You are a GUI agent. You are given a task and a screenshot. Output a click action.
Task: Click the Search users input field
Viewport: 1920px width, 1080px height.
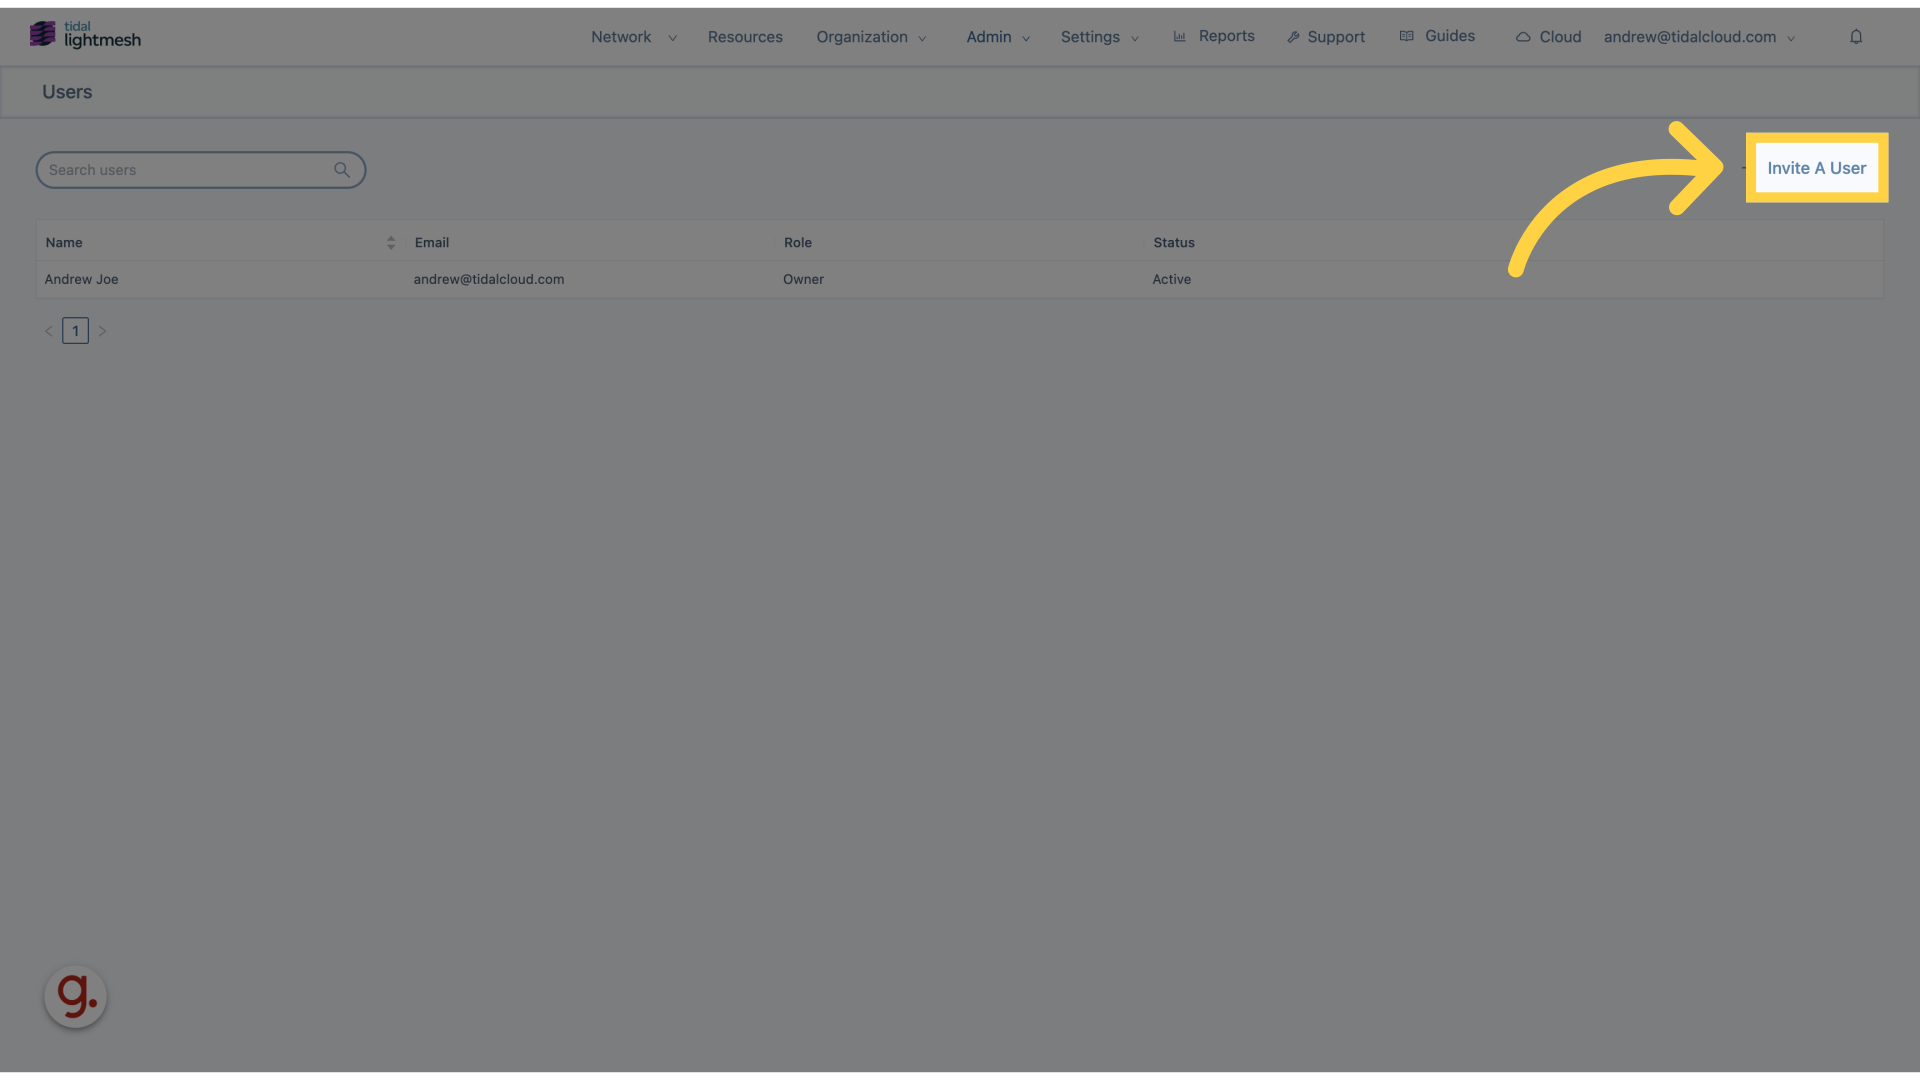(200, 169)
